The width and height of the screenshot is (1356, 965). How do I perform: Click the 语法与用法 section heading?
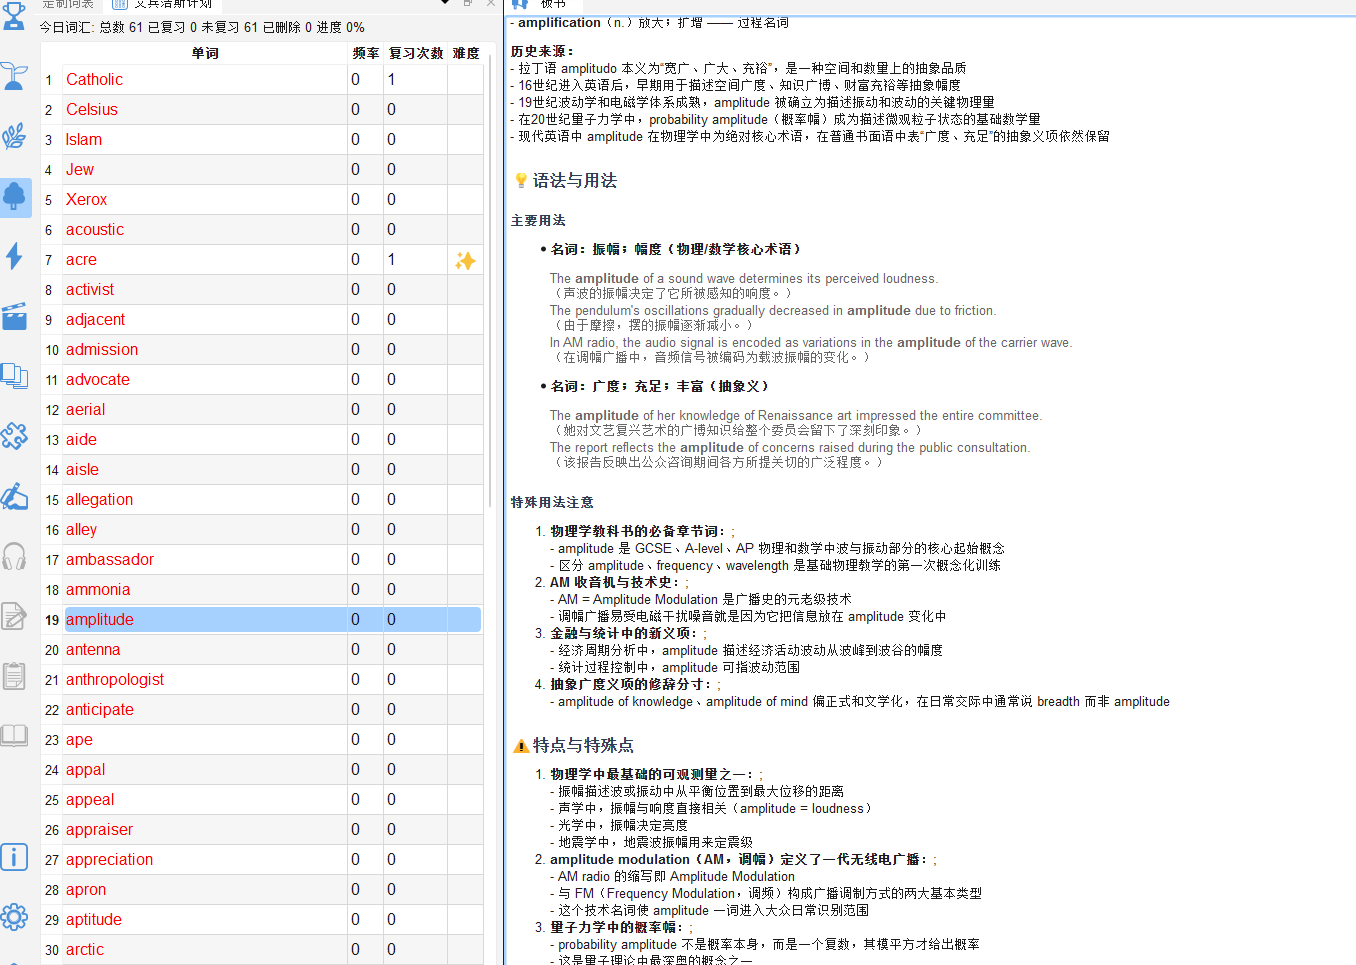click(x=575, y=181)
